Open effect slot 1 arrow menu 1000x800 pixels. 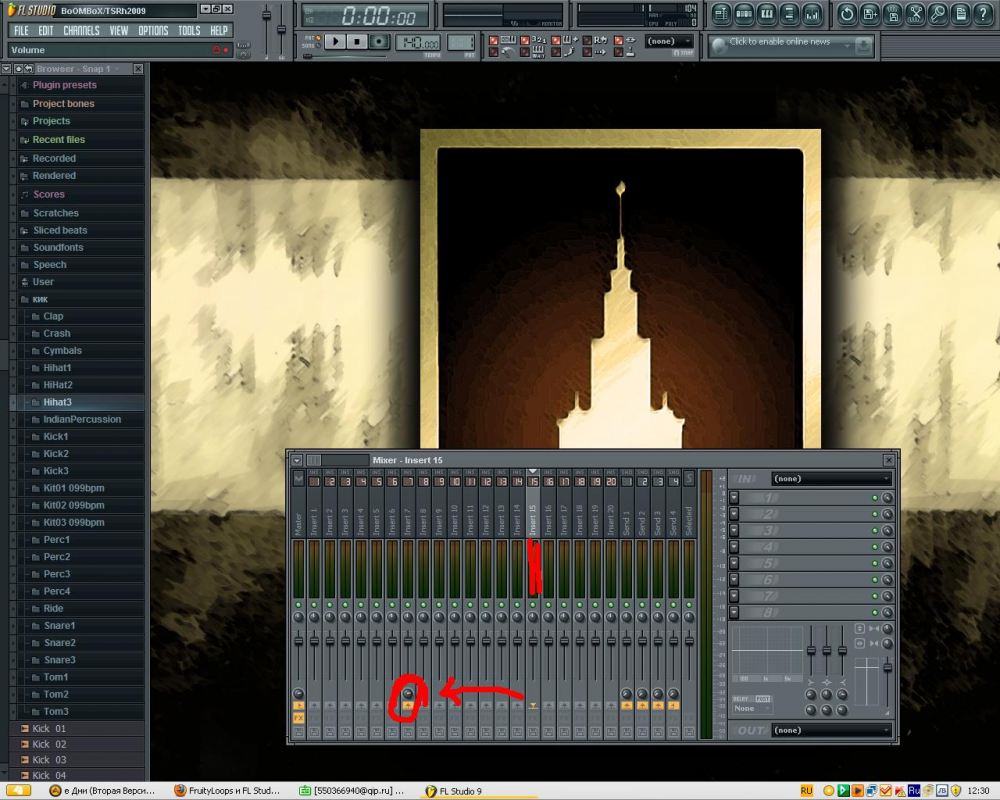734,498
